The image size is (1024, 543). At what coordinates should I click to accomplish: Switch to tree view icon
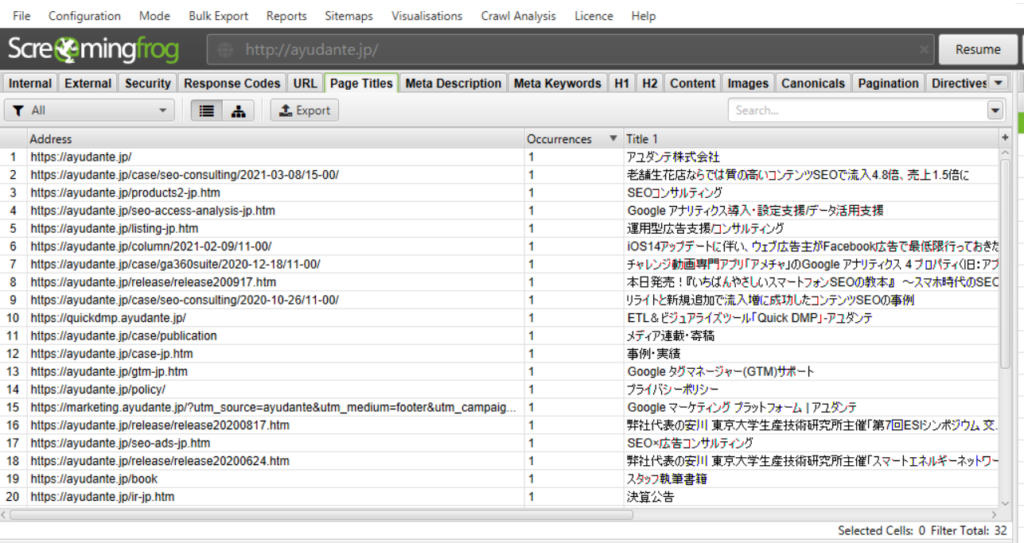[x=238, y=110]
